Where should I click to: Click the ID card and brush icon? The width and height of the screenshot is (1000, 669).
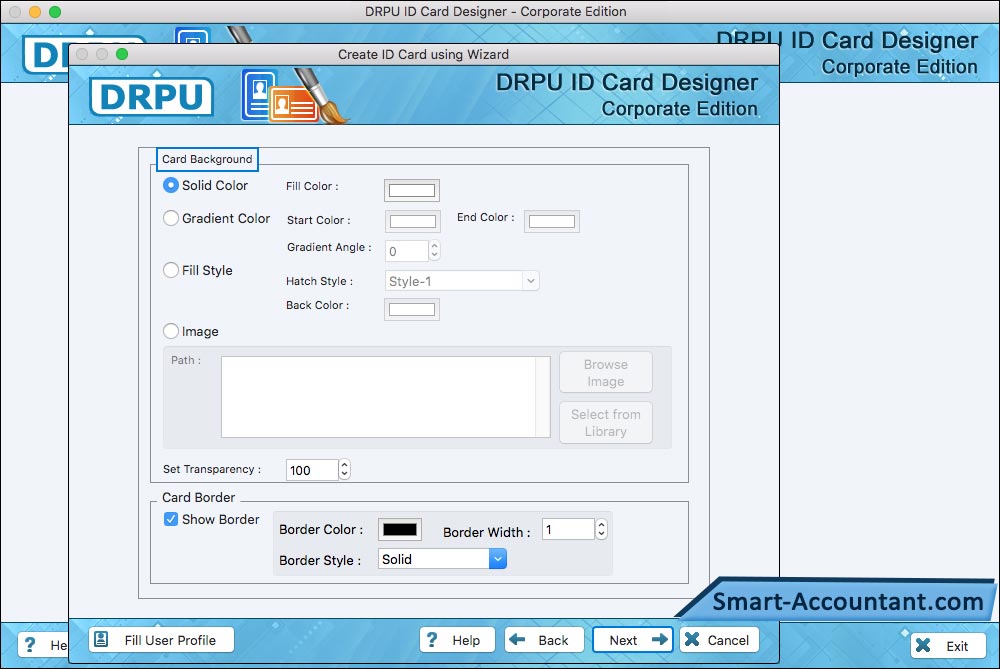click(293, 96)
